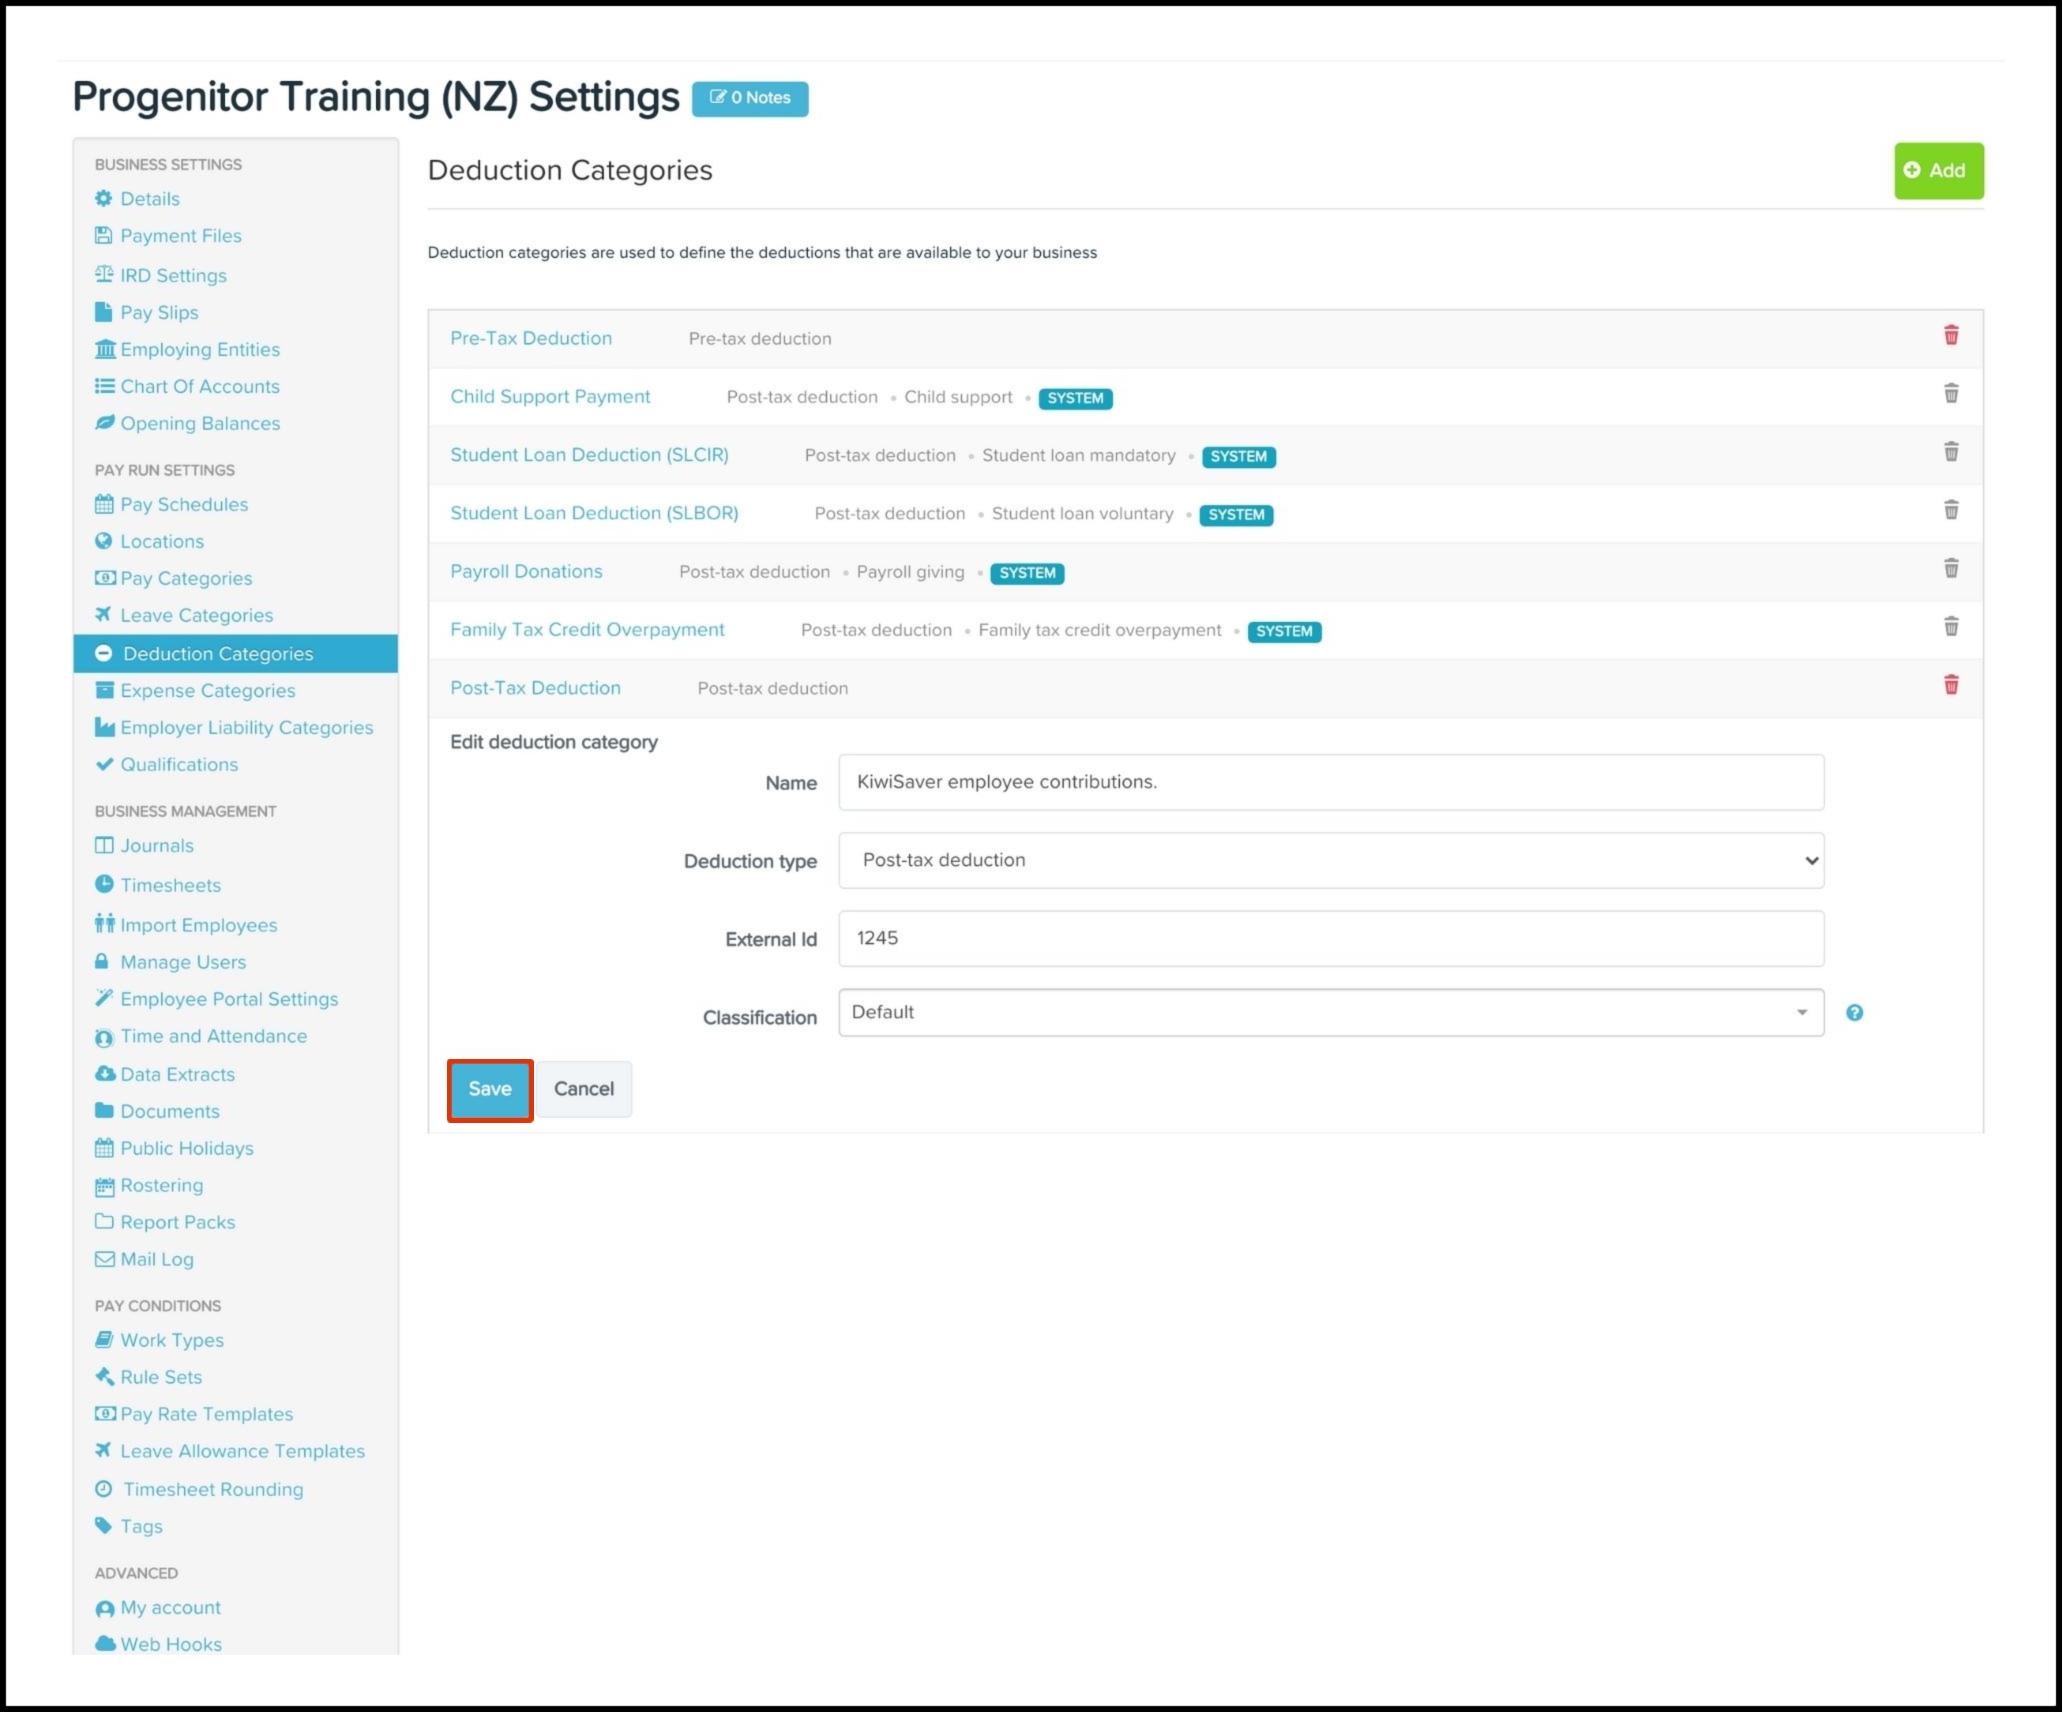Click the External Id input field
Image resolution: width=2062 pixels, height=1712 pixels.
[x=1330, y=938]
